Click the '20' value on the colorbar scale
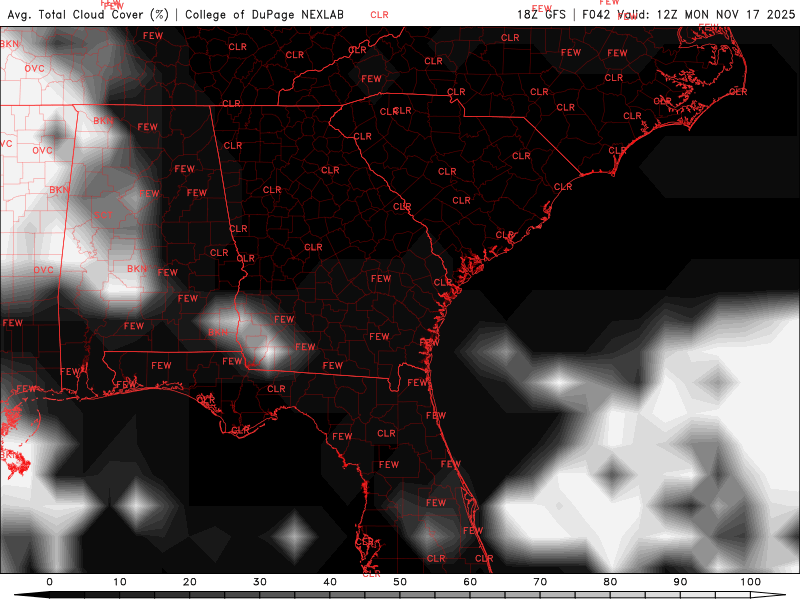Screen dimensions: 800x600 (x=190, y=582)
